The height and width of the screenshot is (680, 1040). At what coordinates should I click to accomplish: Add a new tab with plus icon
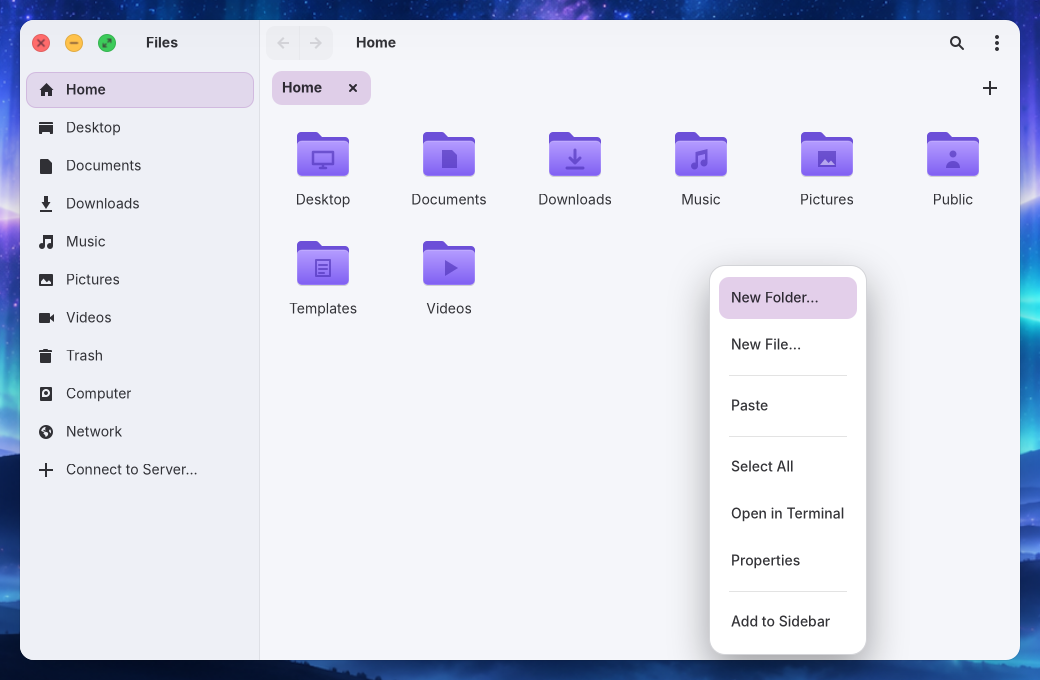[990, 88]
